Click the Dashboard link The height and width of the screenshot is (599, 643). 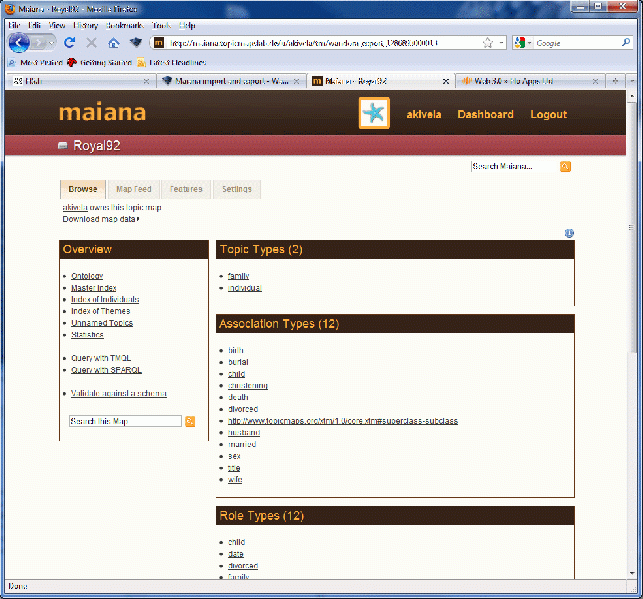point(485,114)
